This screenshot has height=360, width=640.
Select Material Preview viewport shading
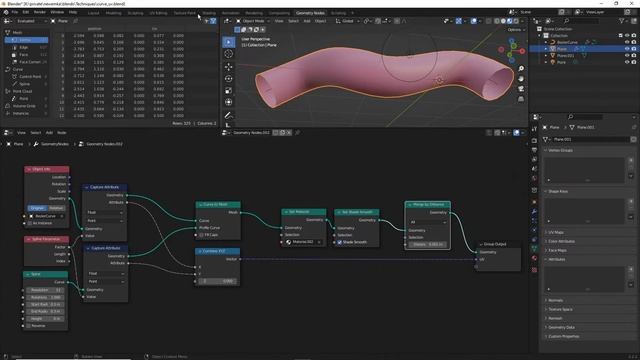point(510,21)
